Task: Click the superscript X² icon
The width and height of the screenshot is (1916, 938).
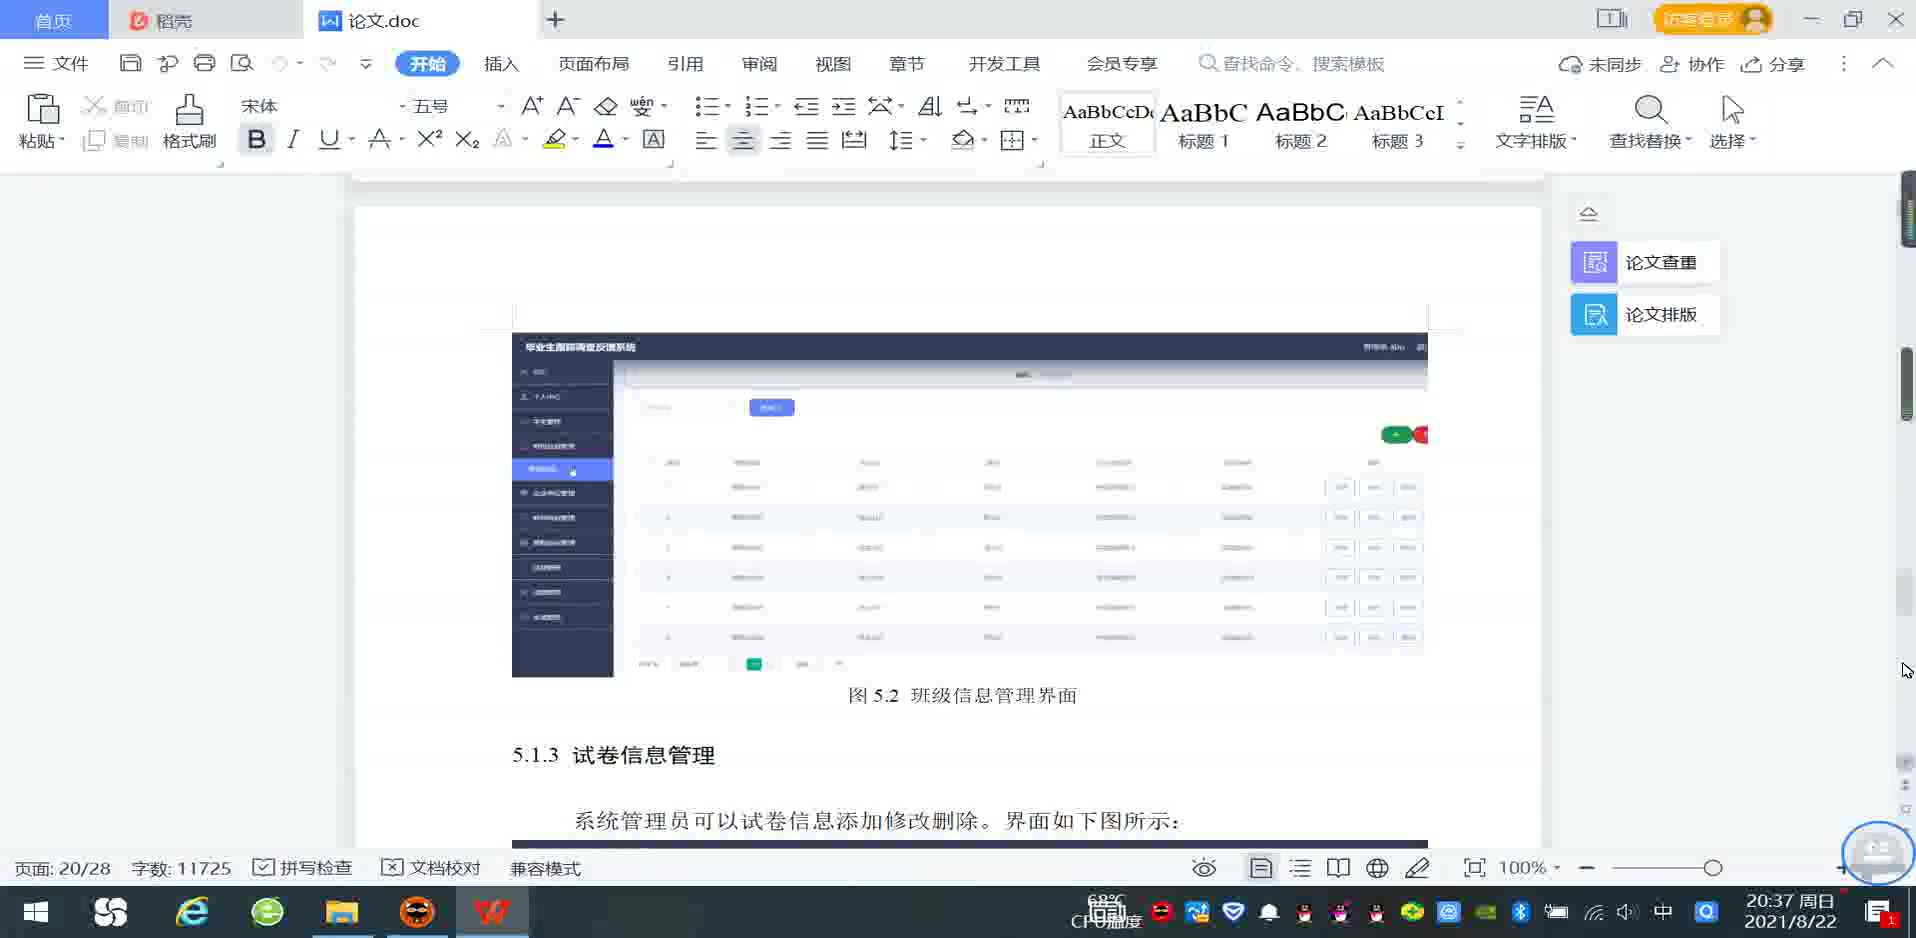Action: (429, 140)
